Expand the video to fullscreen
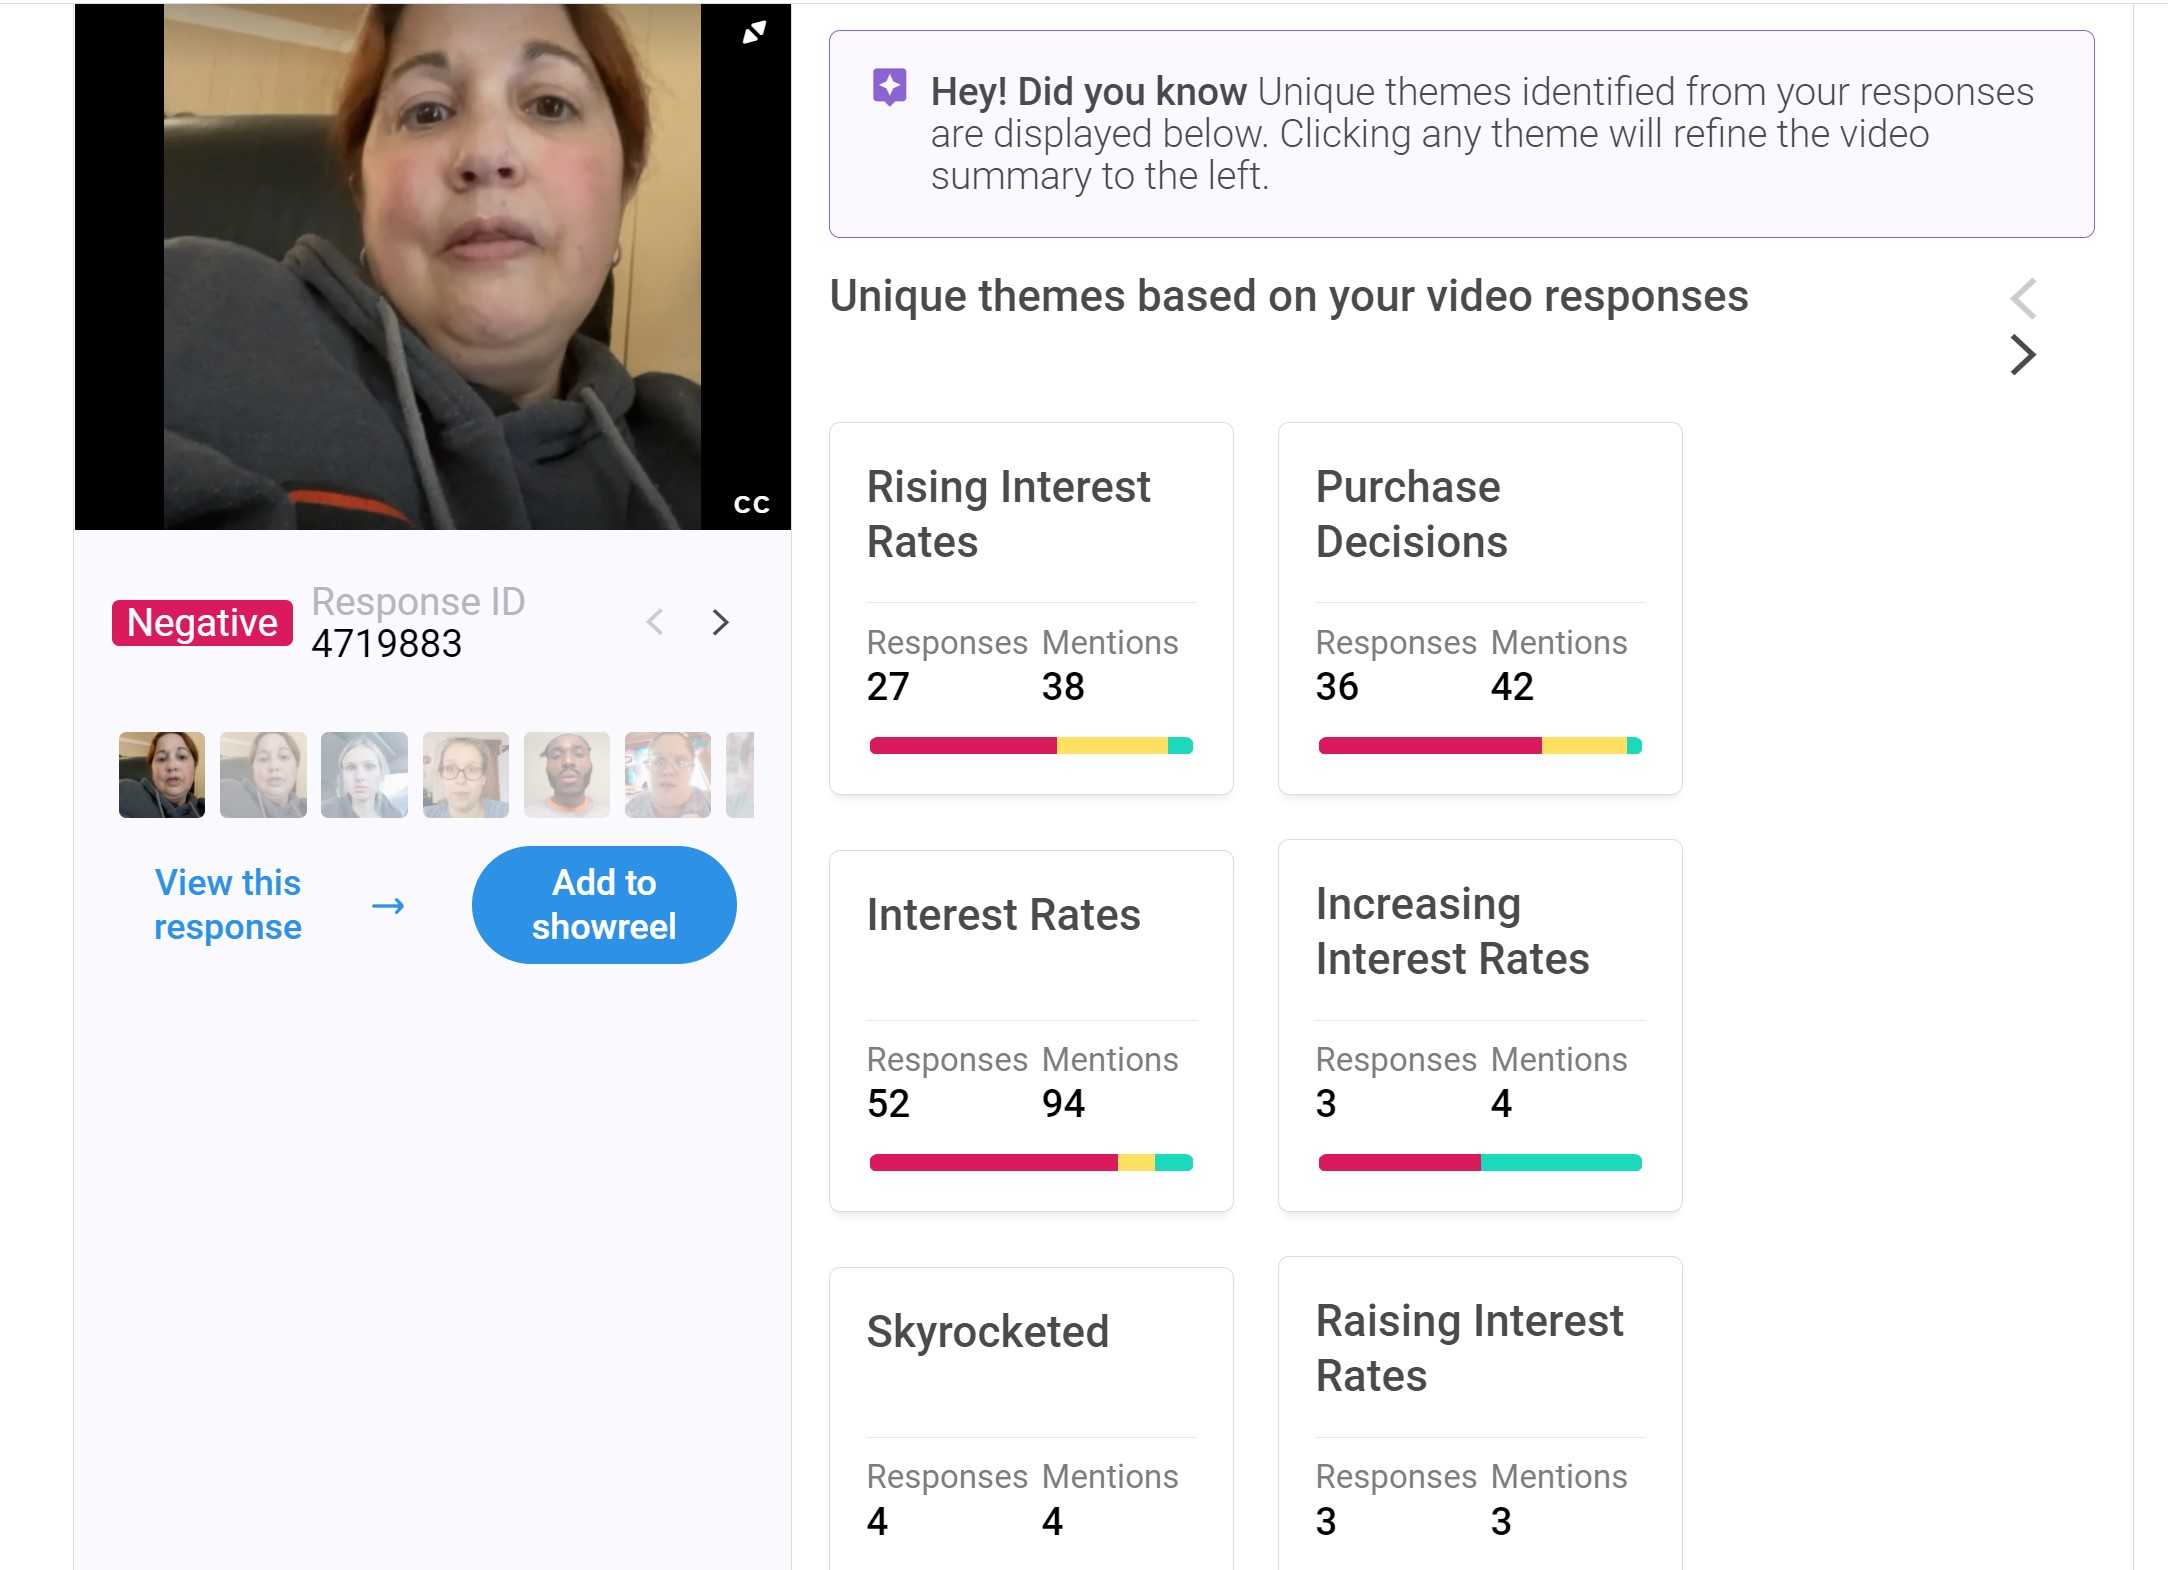Viewport: 2168px width, 1570px height. coord(754,32)
